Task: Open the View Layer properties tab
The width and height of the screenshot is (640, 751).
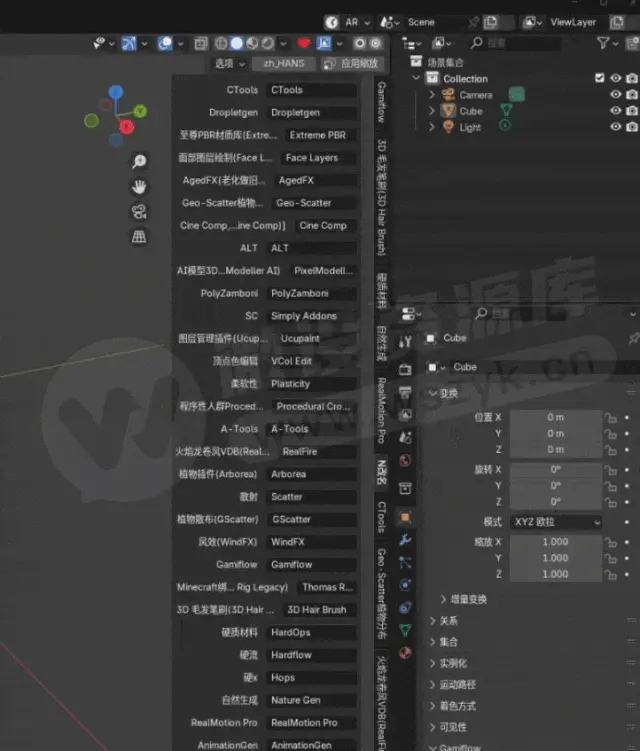Action: [405, 415]
